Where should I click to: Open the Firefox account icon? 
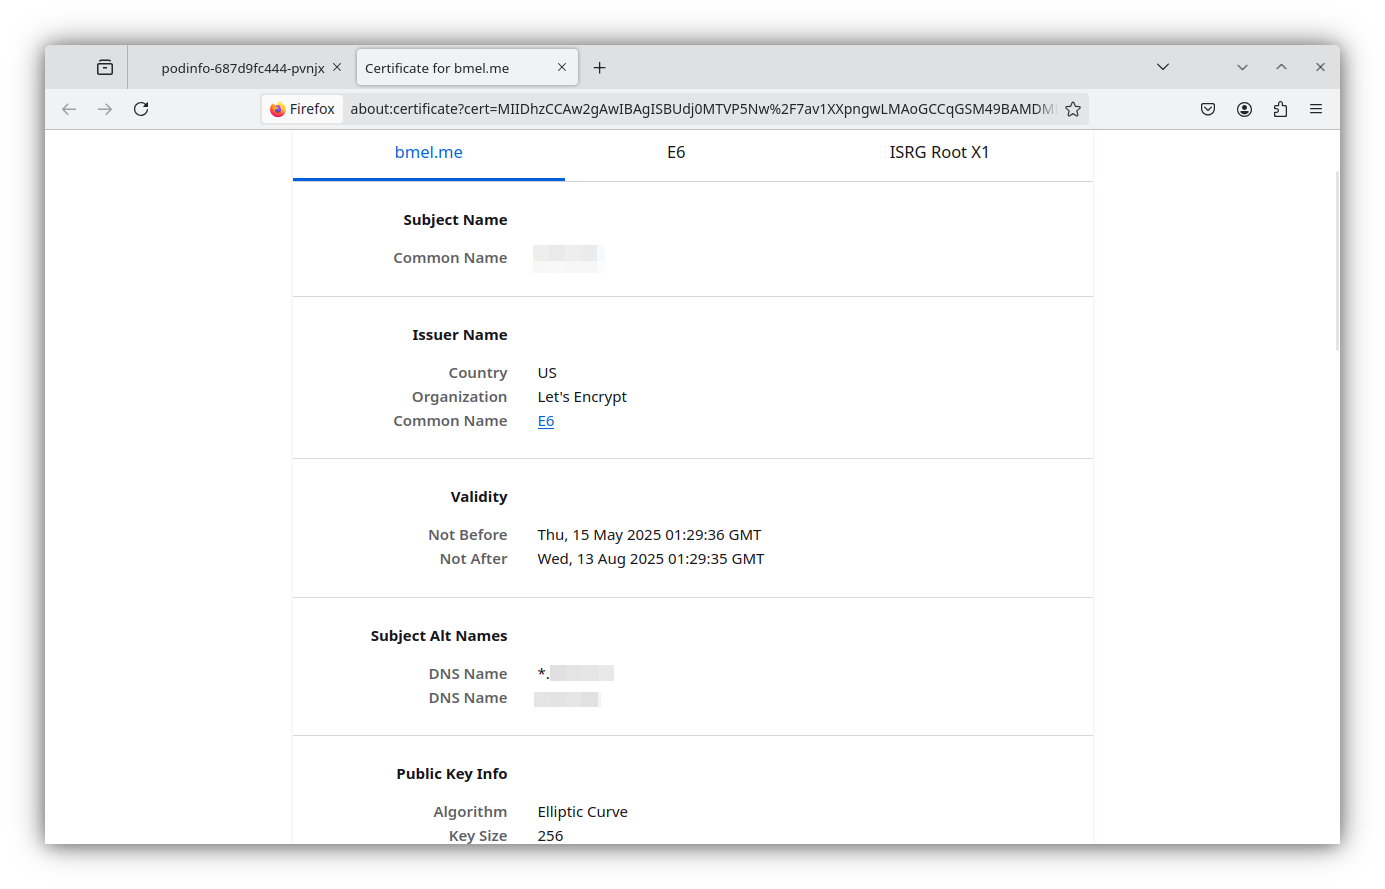(1244, 109)
